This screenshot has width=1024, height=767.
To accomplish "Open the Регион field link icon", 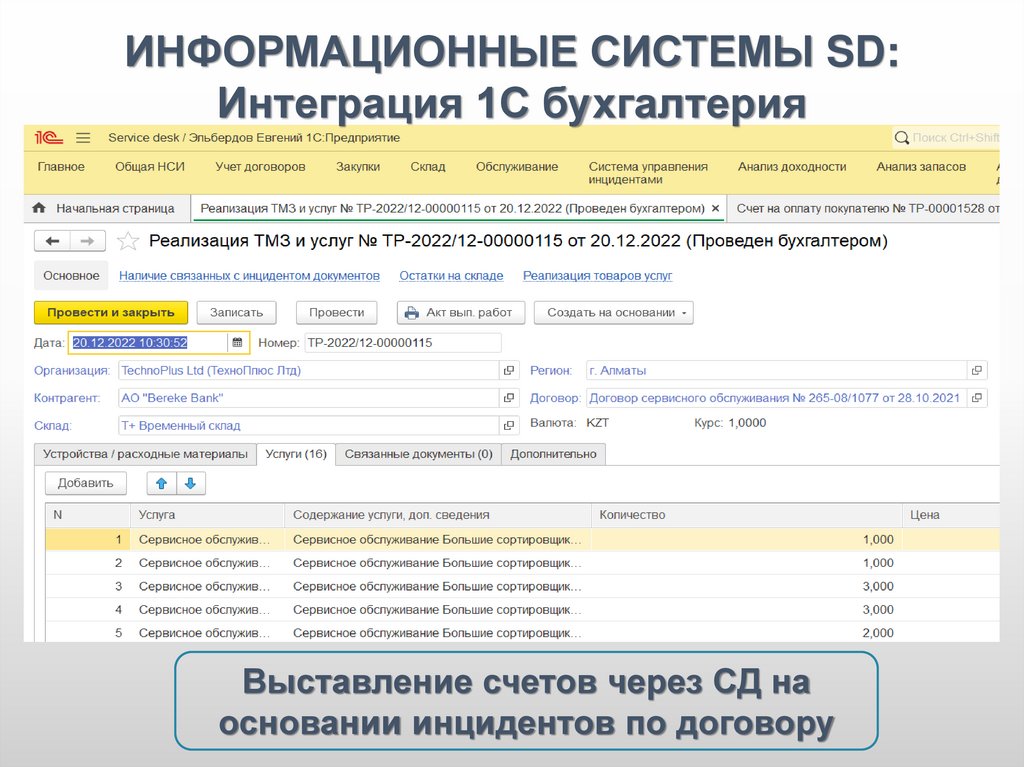I will 977,370.
